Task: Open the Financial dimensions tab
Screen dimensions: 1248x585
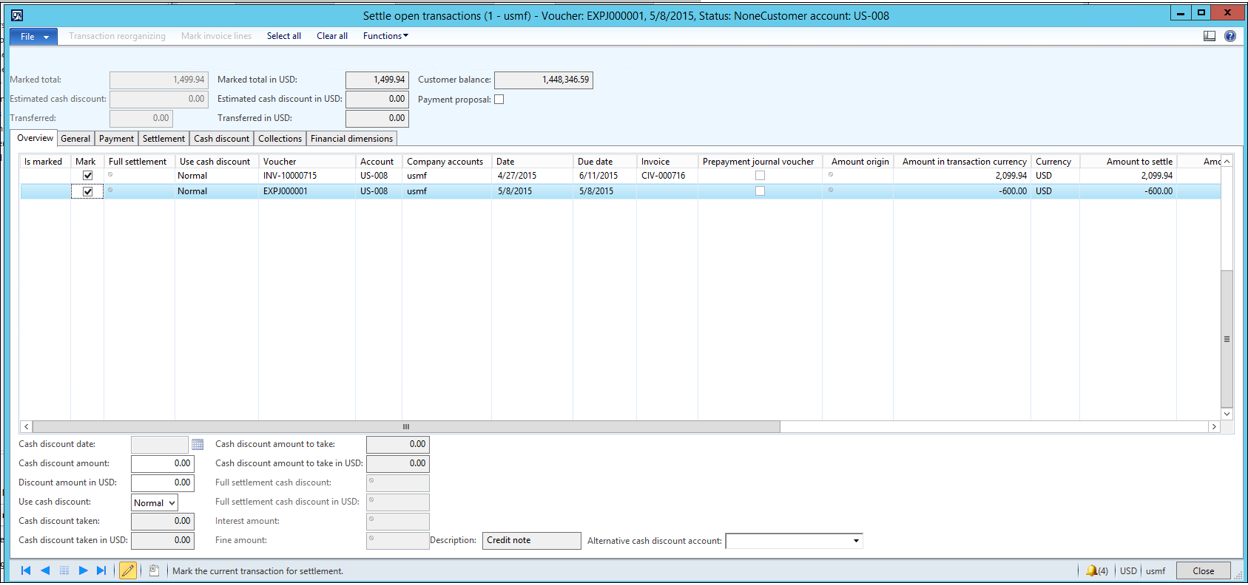Action: [x=352, y=139]
